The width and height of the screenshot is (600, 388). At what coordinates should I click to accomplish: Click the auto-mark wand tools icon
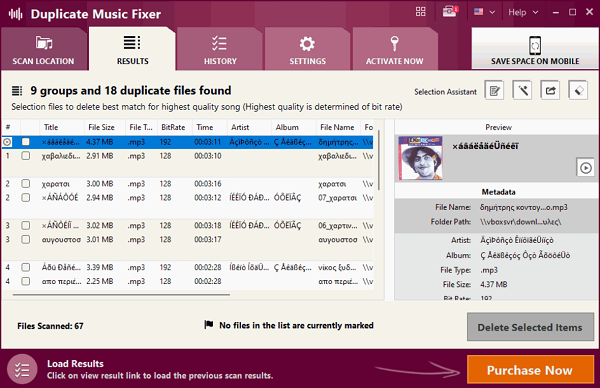[522, 90]
